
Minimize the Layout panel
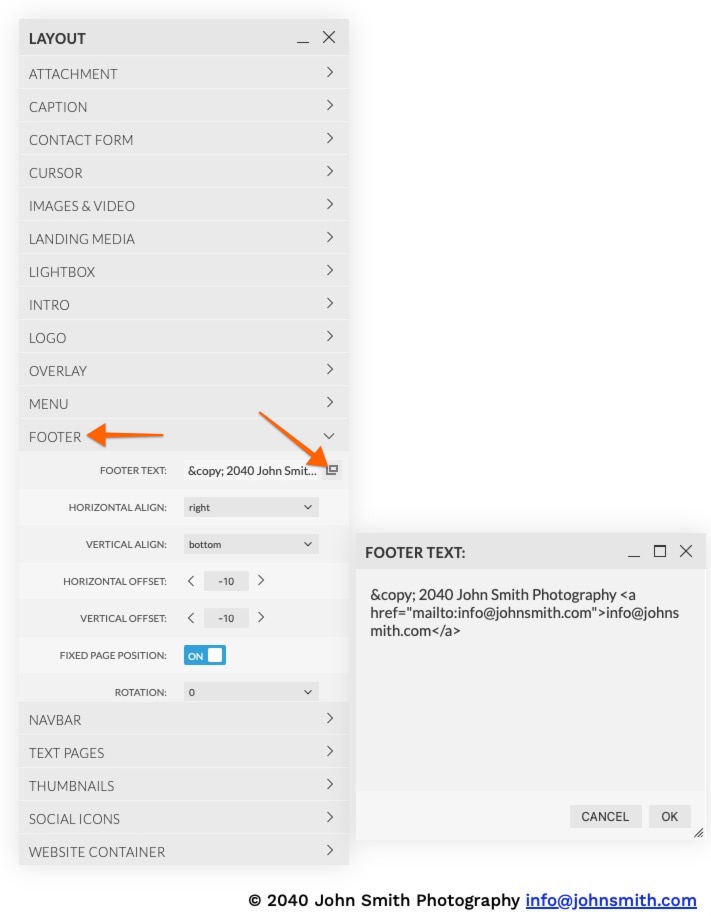tap(303, 39)
